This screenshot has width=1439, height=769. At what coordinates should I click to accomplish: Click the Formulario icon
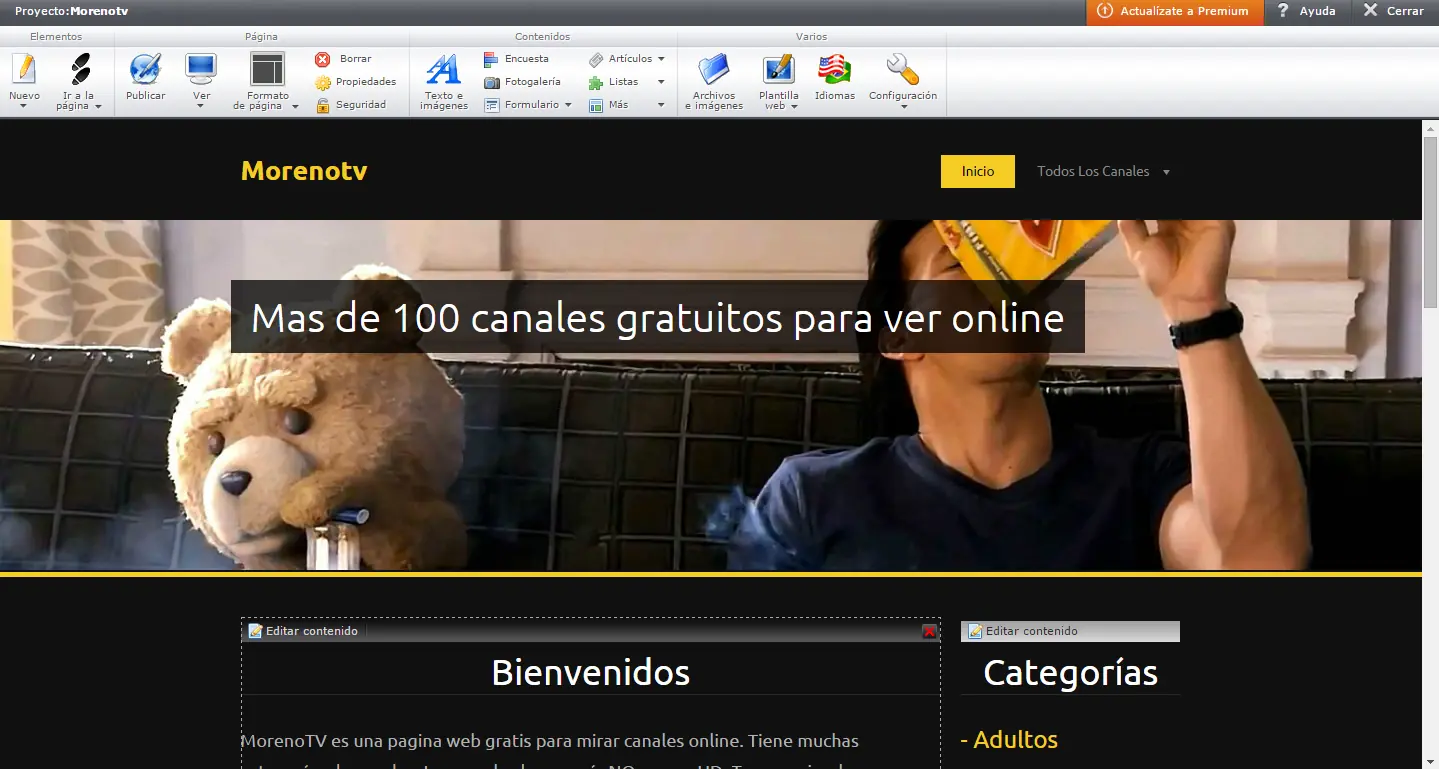tap(491, 105)
